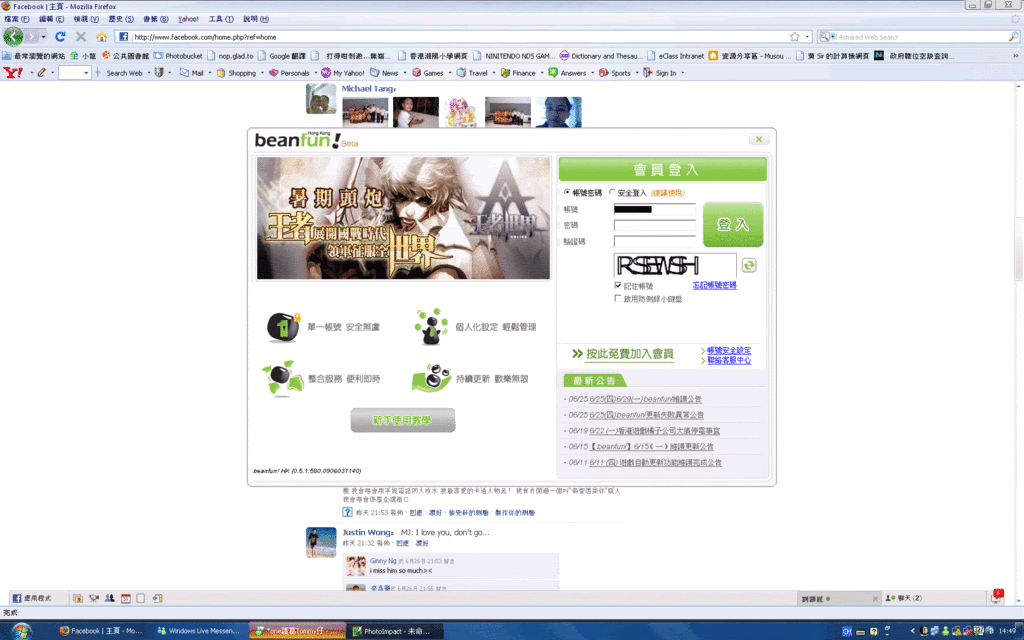Open the 工具 (T) menu
Viewport: 1024px width, 640px height.
point(221,19)
